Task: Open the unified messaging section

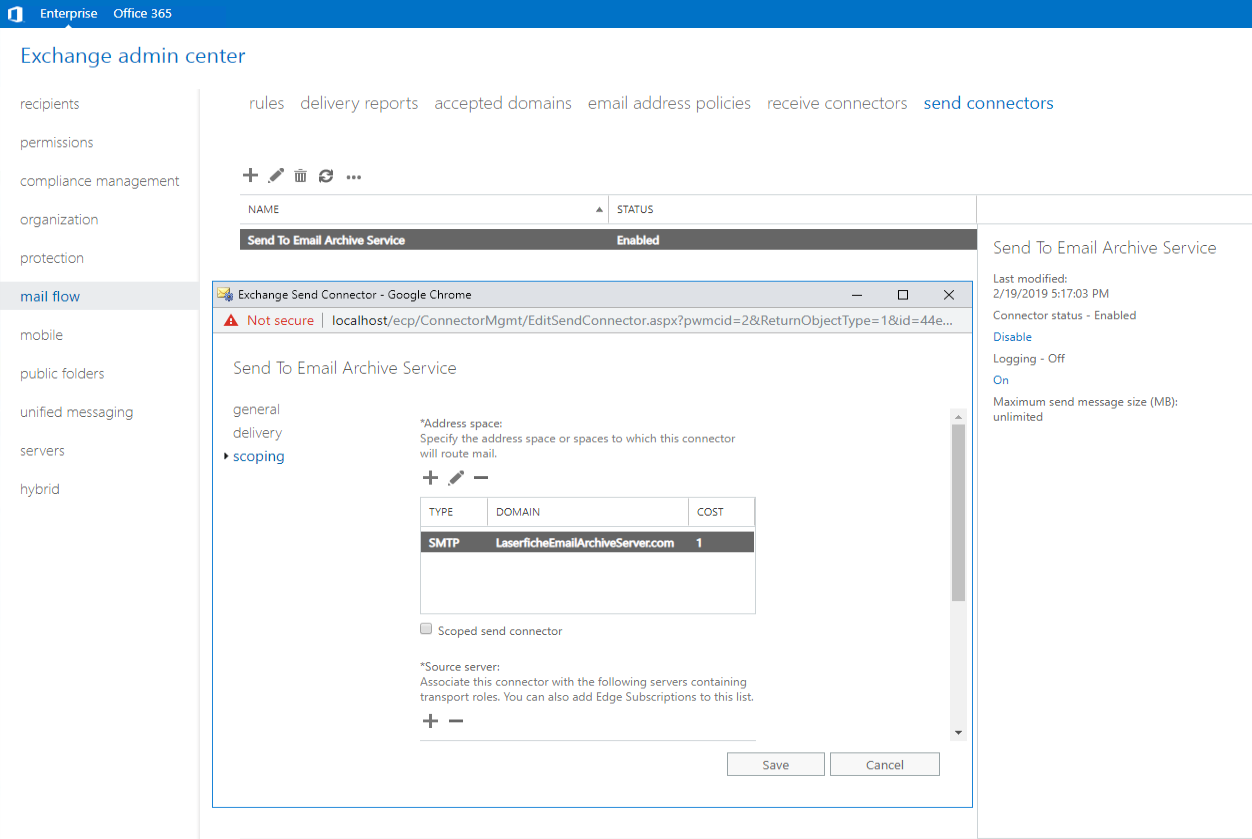Action: click(76, 412)
